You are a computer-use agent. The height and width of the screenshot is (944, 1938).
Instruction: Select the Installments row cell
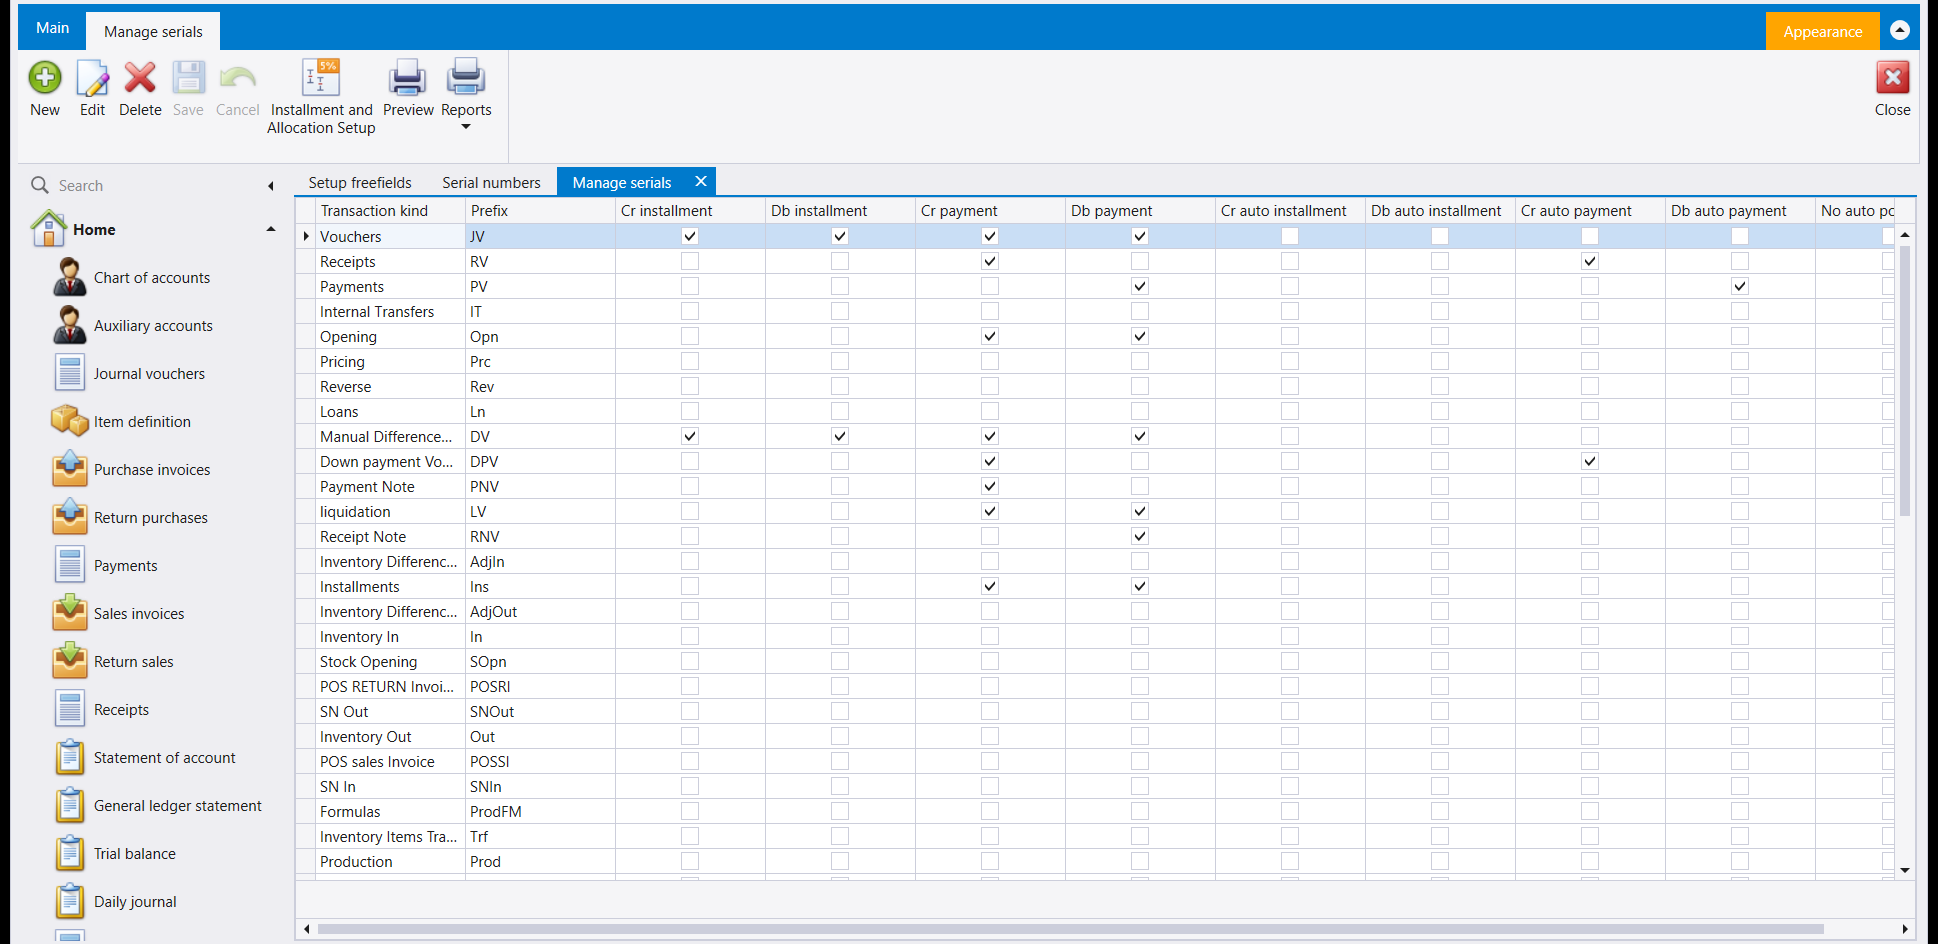coord(390,586)
